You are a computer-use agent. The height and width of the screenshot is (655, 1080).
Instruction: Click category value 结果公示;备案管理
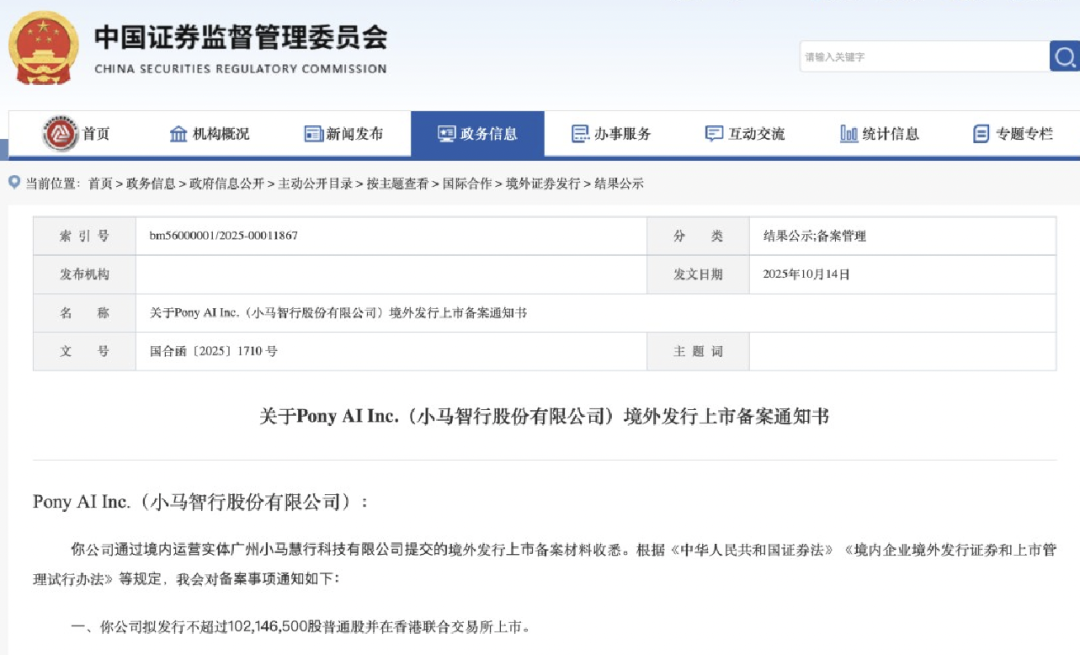coord(814,236)
